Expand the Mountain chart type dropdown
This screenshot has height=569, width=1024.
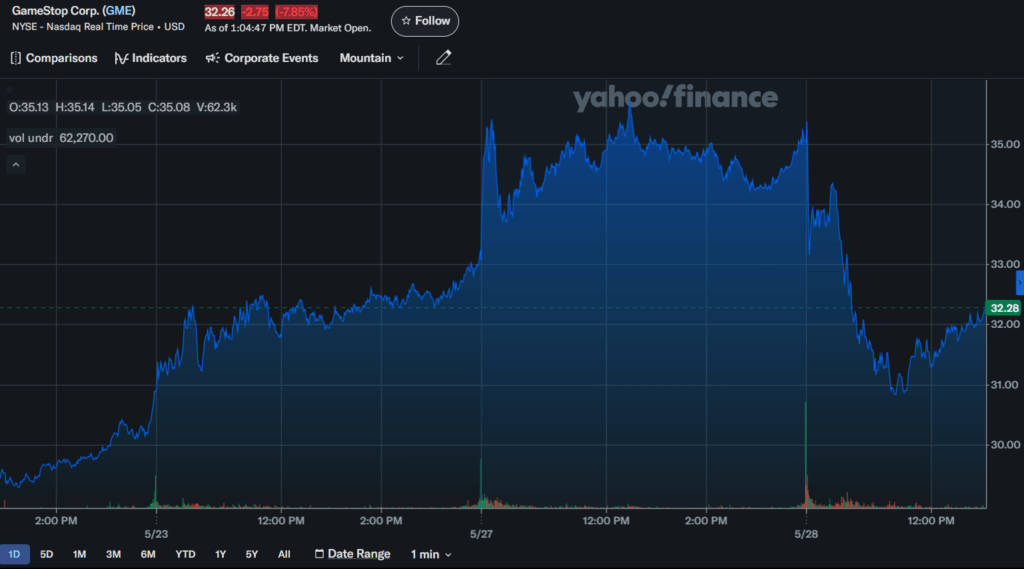[x=372, y=58]
